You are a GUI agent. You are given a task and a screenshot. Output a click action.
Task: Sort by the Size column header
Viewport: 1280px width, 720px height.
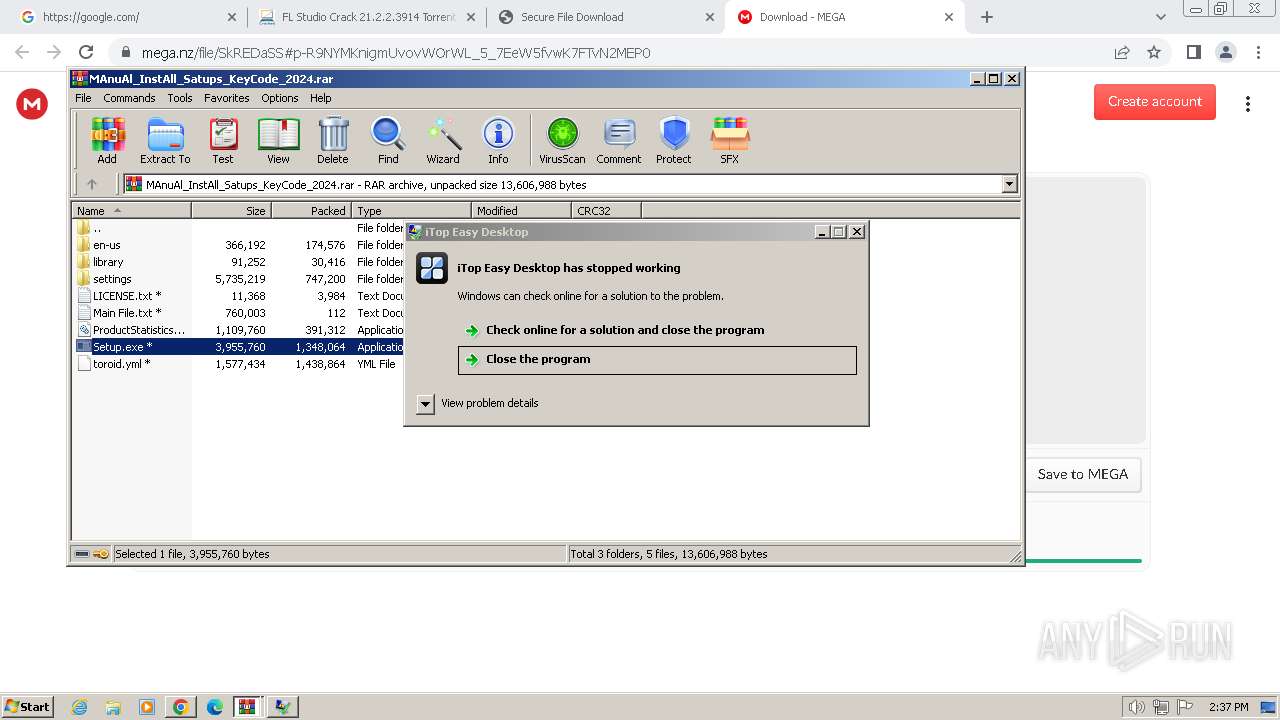[231, 211]
